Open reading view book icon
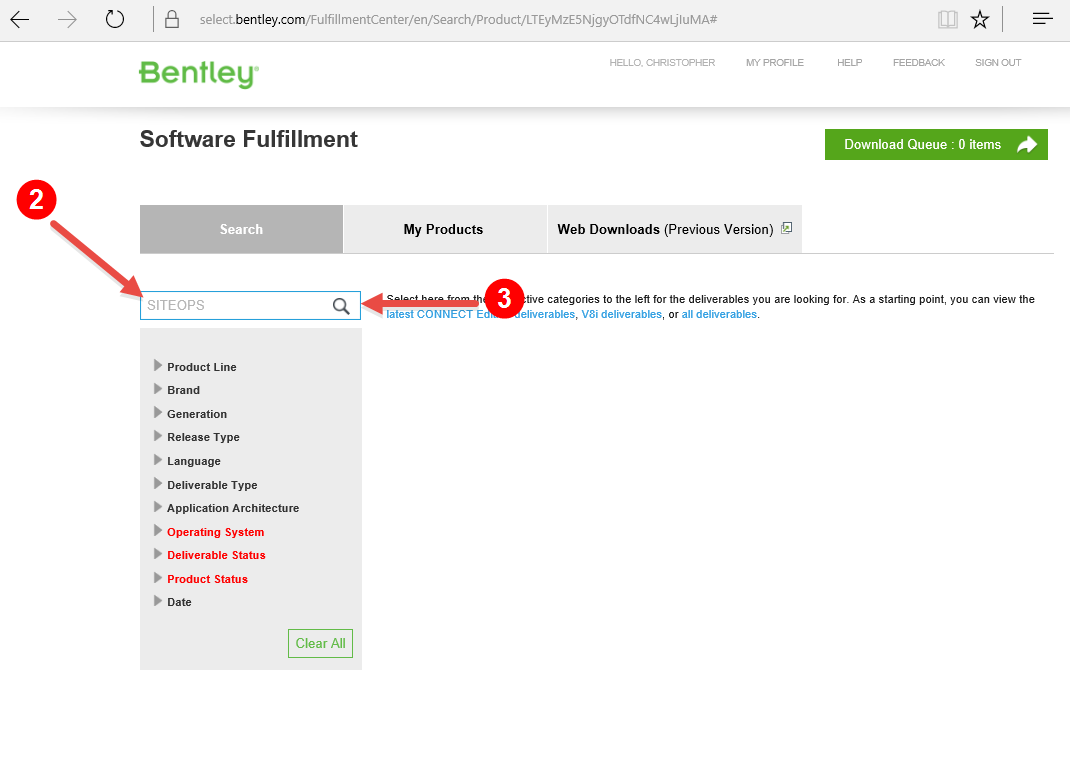The width and height of the screenshot is (1070, 761). tap(948, 19)
